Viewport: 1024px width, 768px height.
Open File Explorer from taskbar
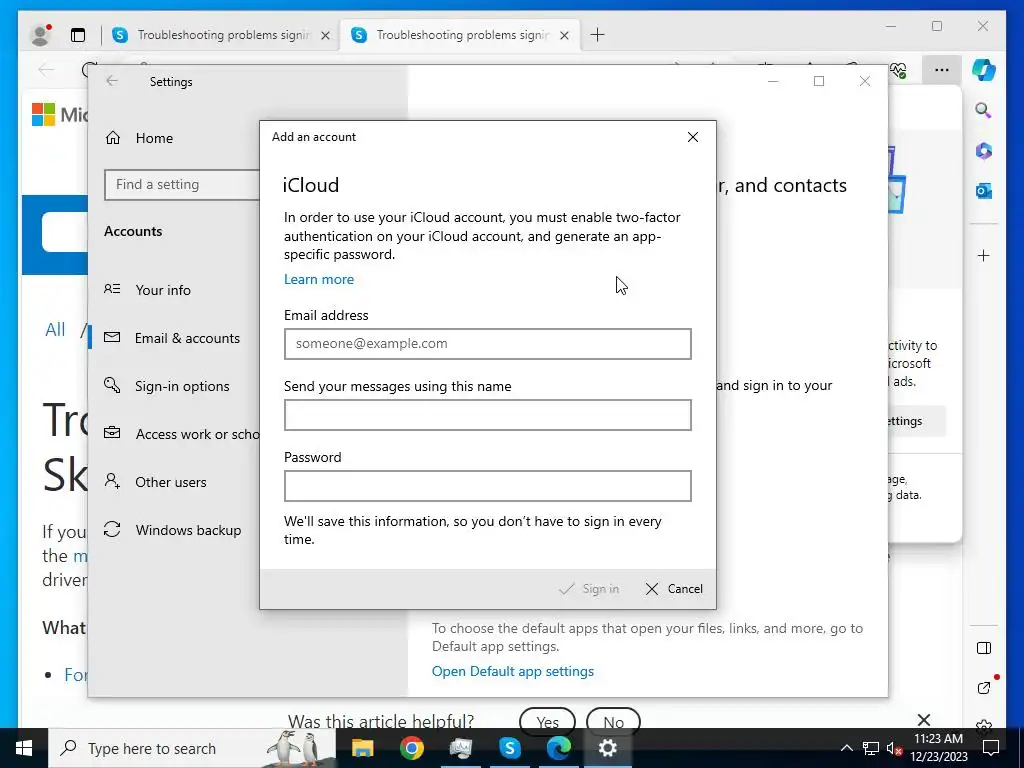[x=362, y=748]
